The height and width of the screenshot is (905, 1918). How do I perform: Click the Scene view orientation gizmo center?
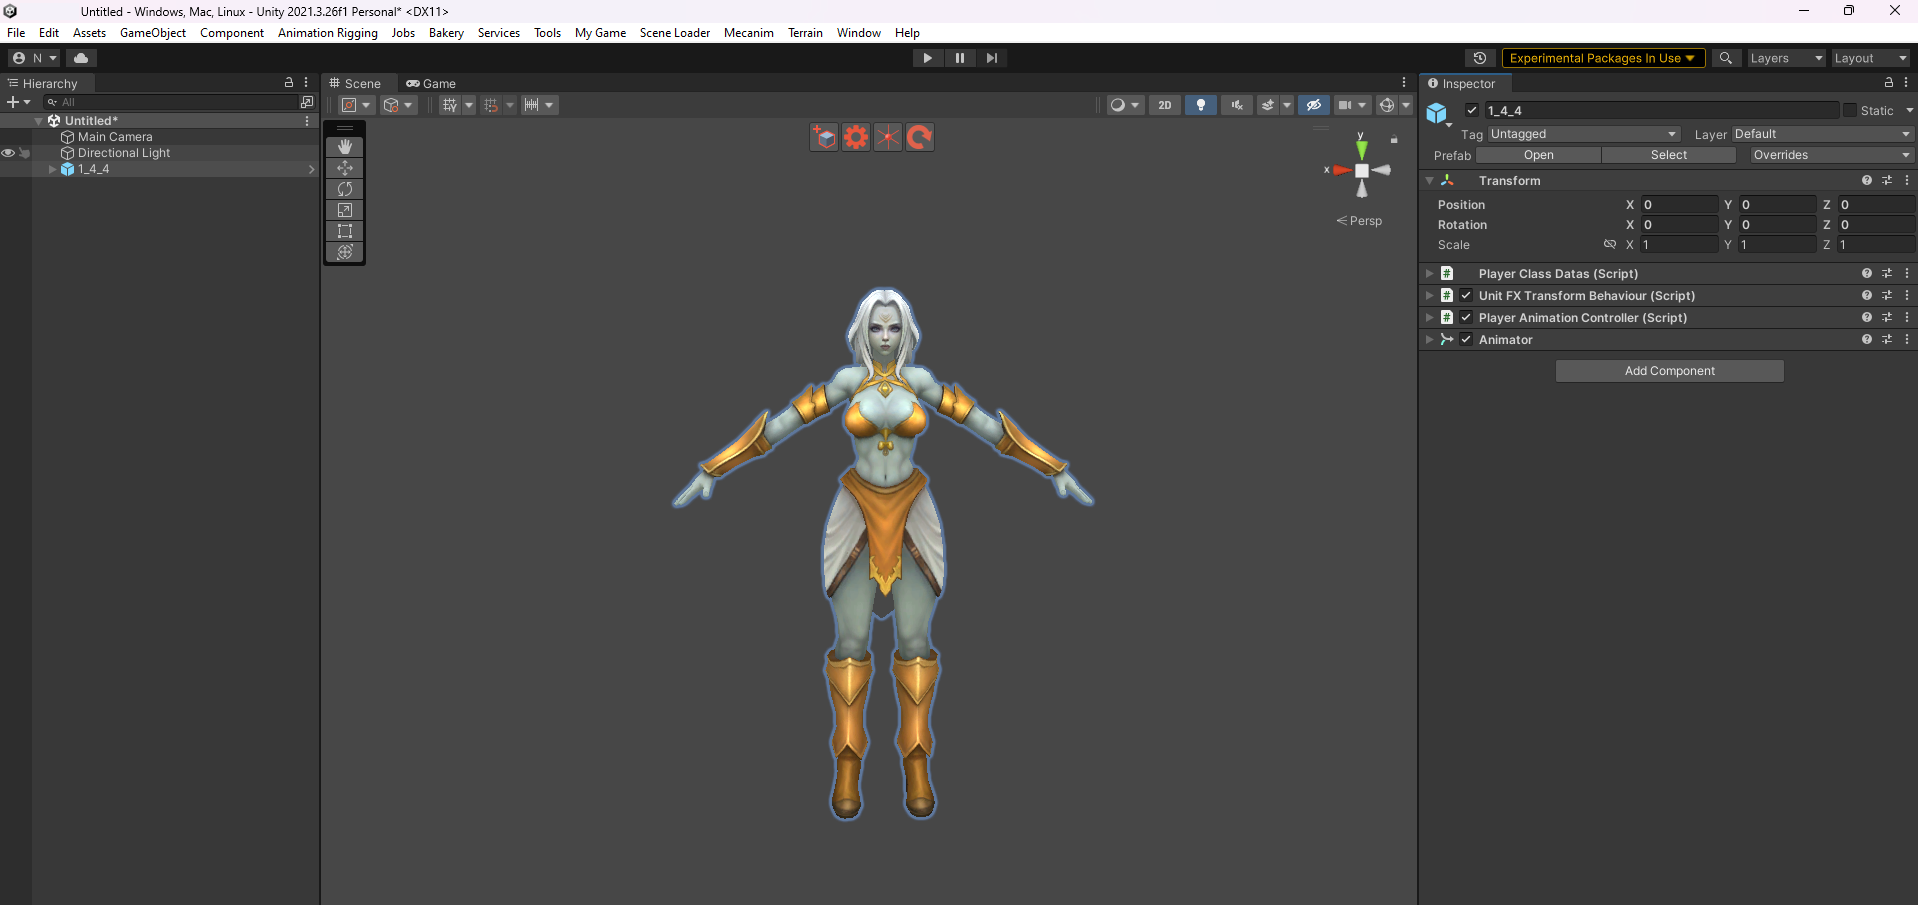(x=1362, y=171)
